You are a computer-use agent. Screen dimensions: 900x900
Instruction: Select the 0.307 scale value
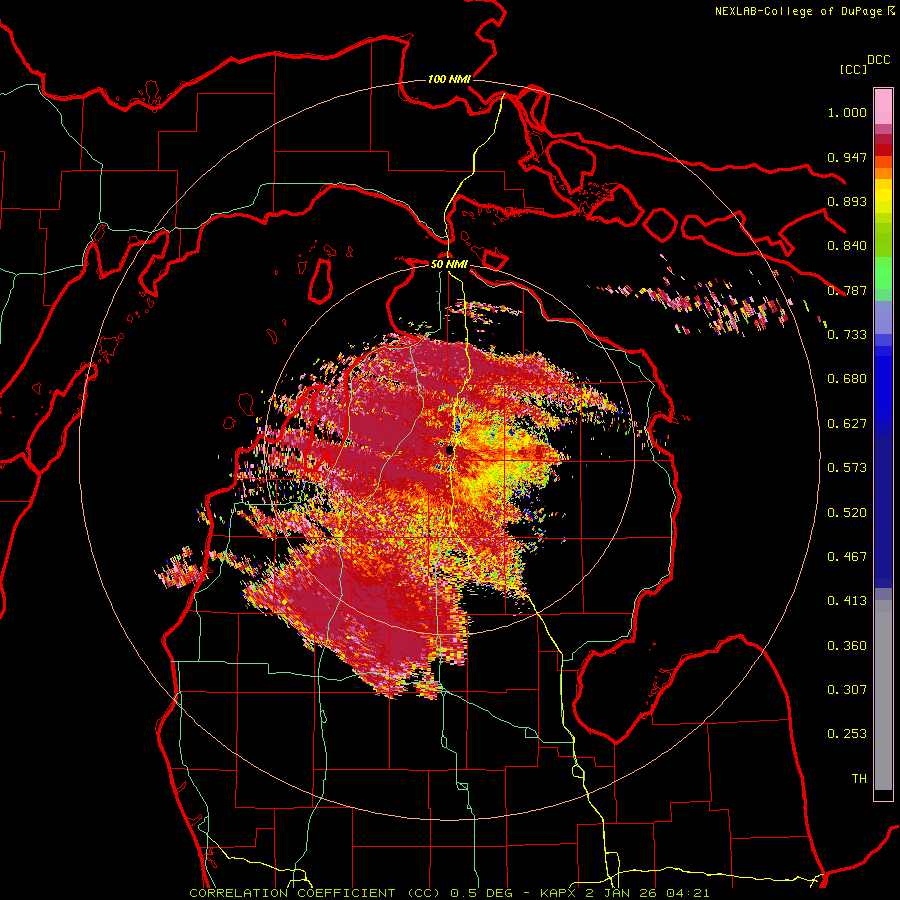pyautogui.click(x=847, y=690)
